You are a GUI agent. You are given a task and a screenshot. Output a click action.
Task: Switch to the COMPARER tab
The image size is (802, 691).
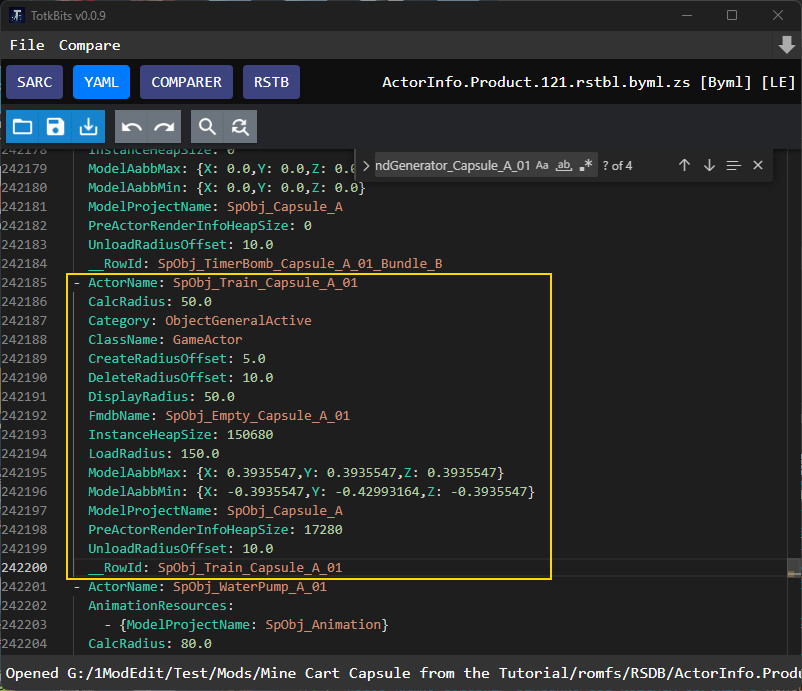[186, 82]
